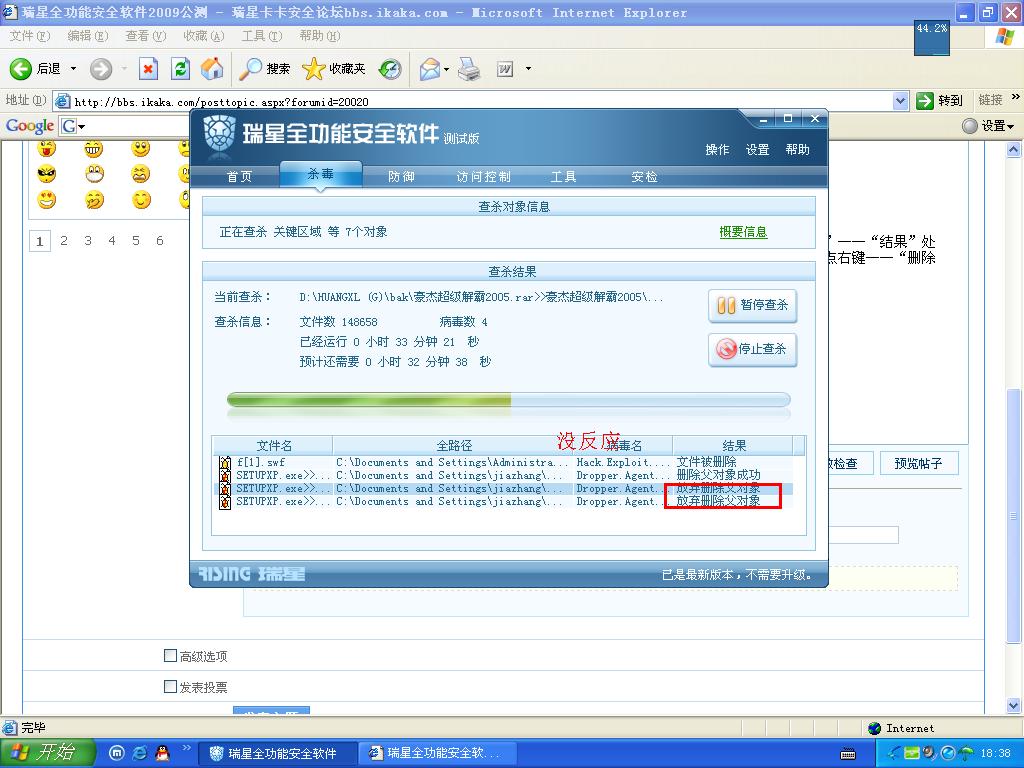Switch to the 安检 tab
This screenshot has width=1024, height=768.
[x=644, y=176]
